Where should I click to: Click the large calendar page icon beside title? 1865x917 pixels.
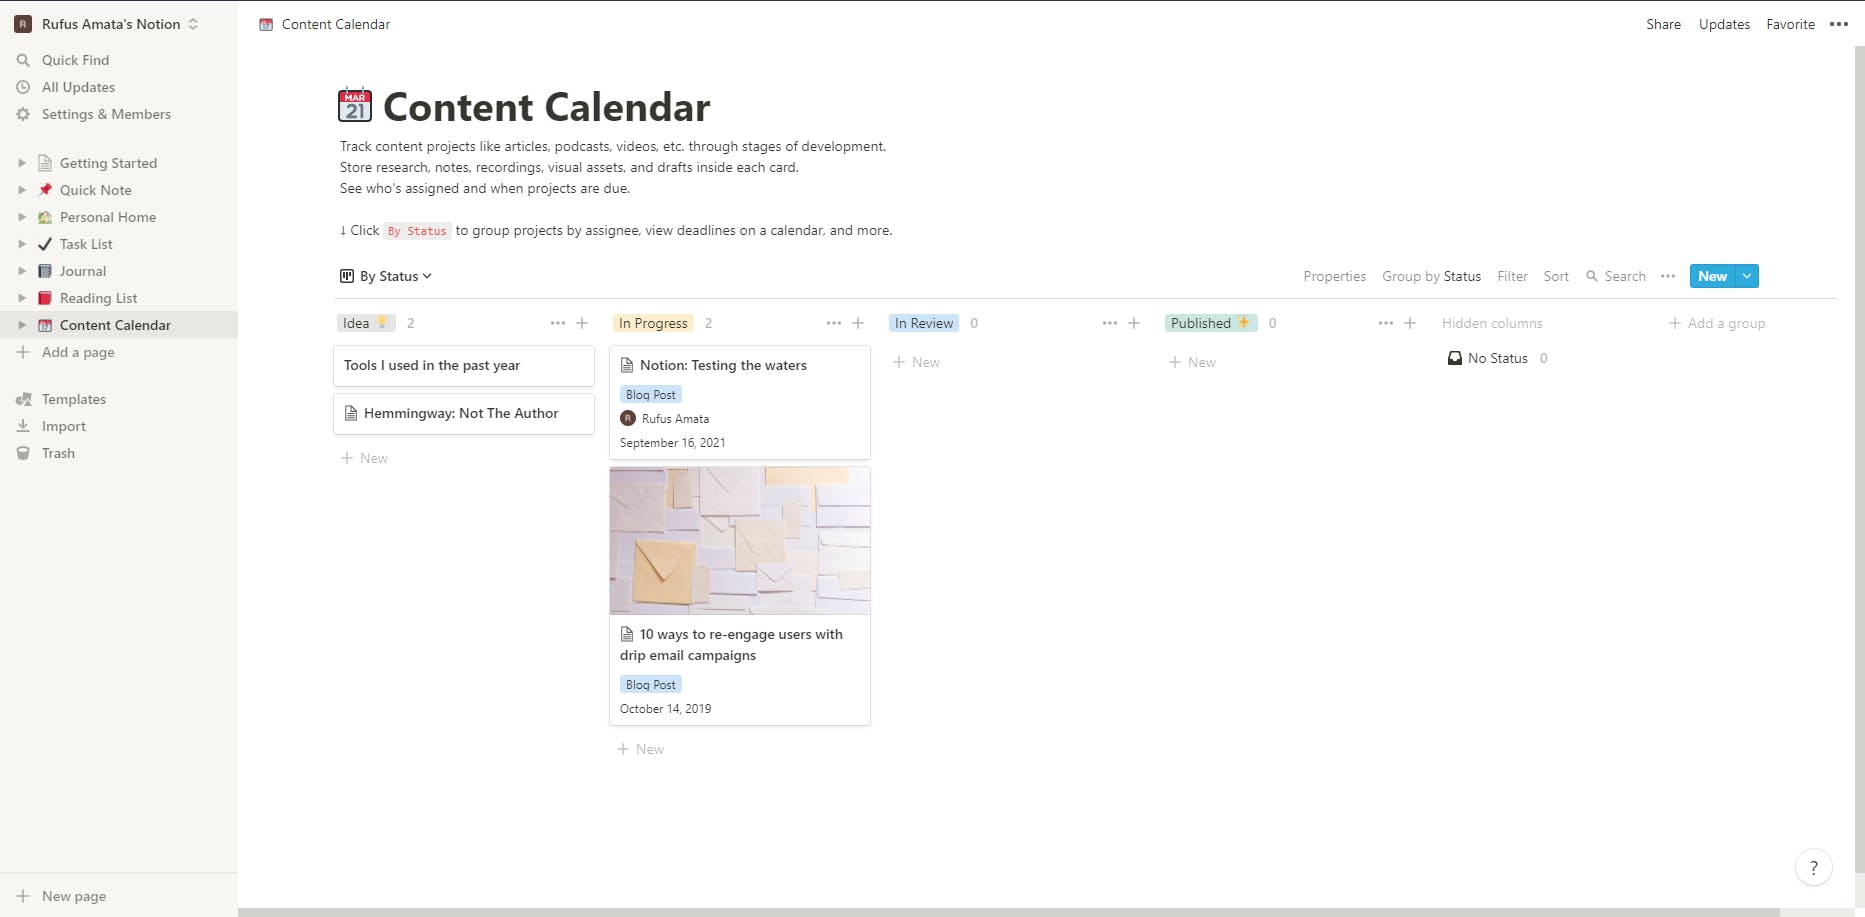[355, 105]
